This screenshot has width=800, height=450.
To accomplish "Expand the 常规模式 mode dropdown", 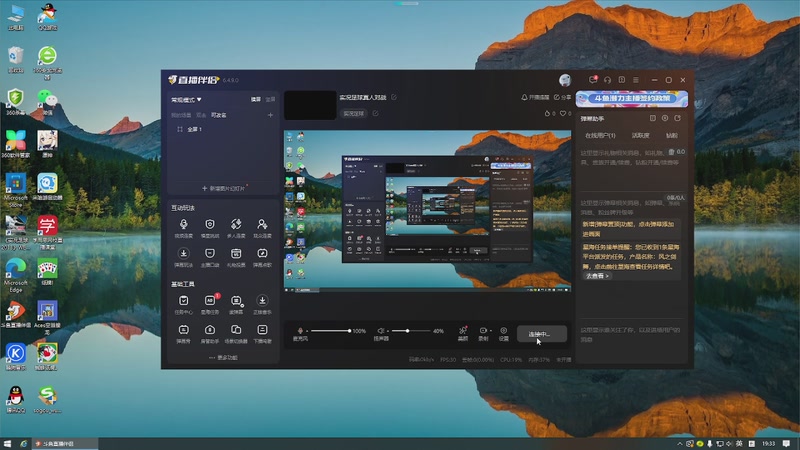I will (186, 99).
